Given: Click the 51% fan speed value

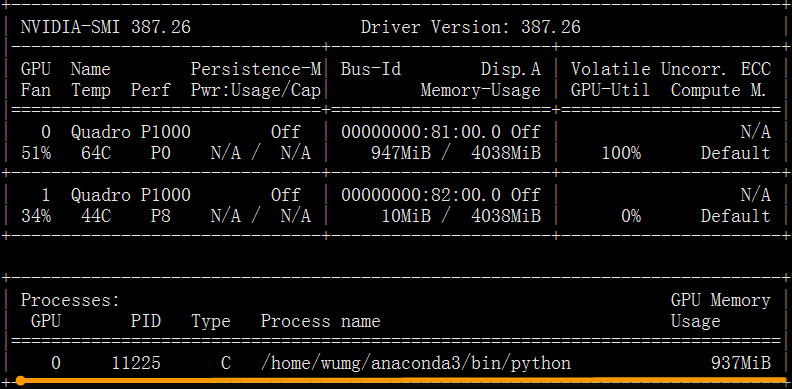Looking at the screenshot, I should tap(36, 153).
